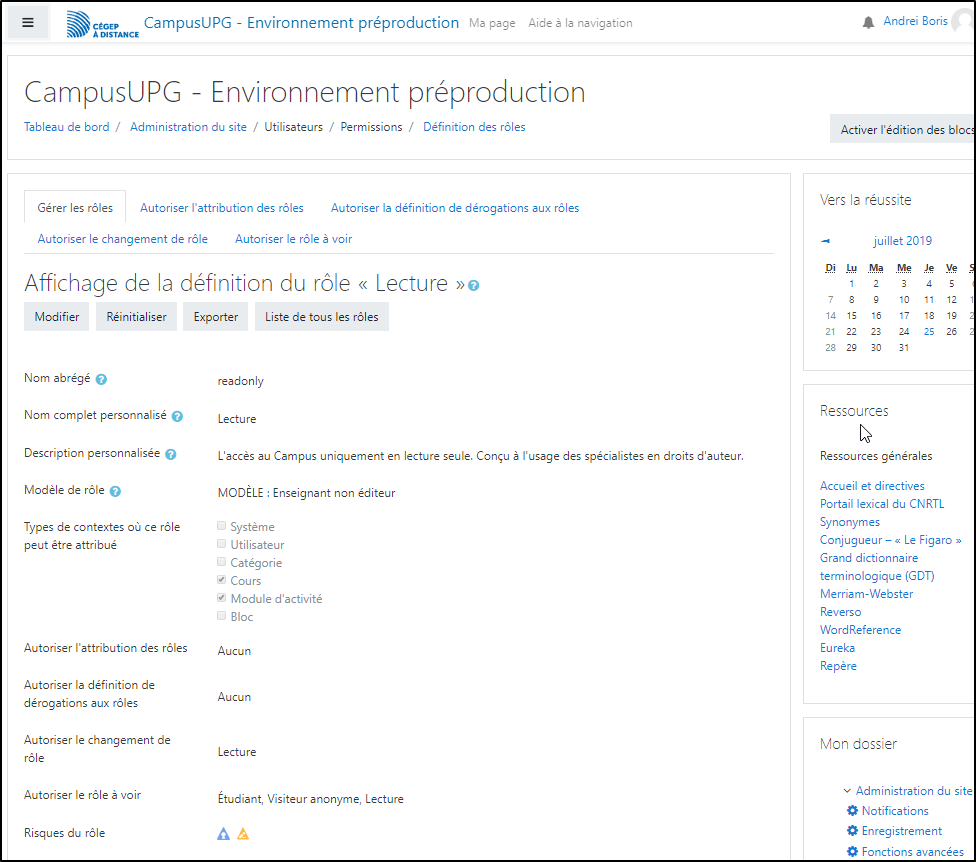Collapse the Administration du site tree
976x862 pixels.
(847, 791)
